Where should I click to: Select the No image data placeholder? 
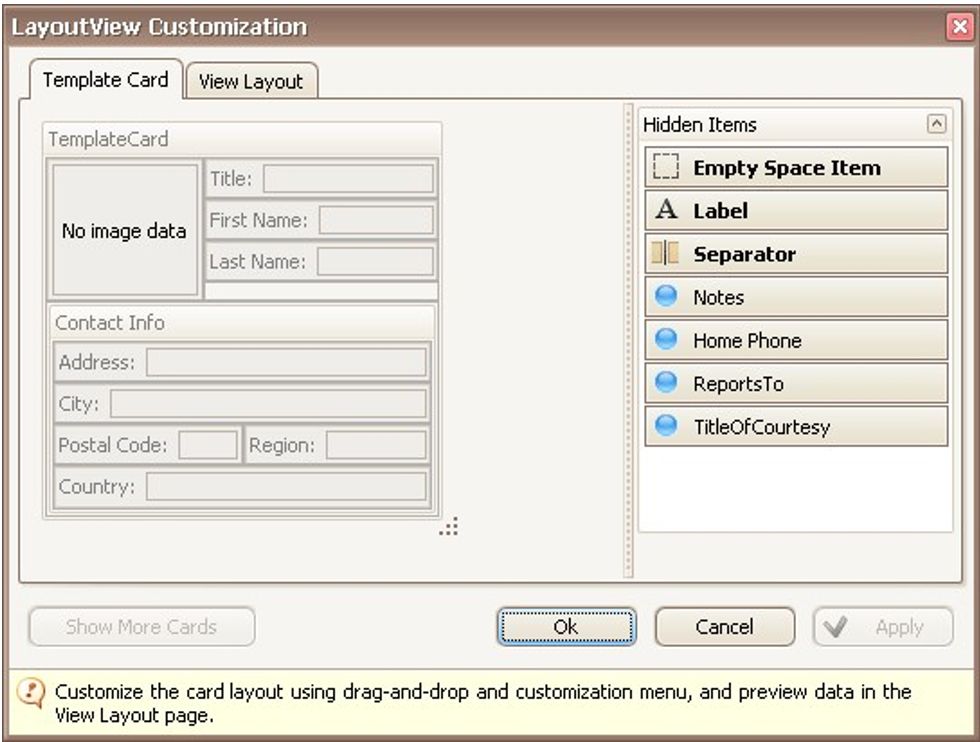point(124,228)
